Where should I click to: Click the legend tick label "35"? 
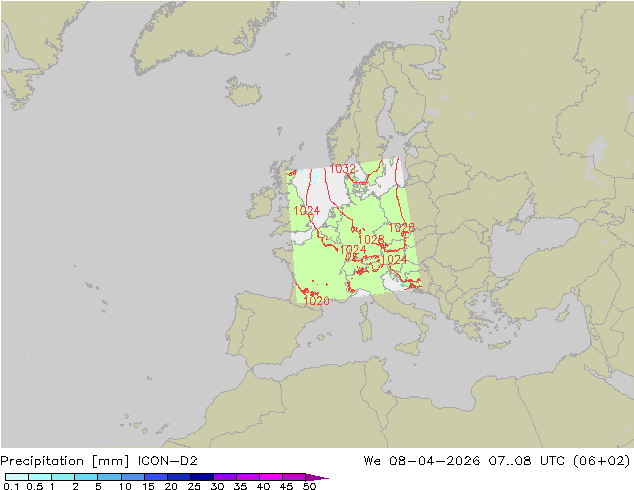click(240, 486)
